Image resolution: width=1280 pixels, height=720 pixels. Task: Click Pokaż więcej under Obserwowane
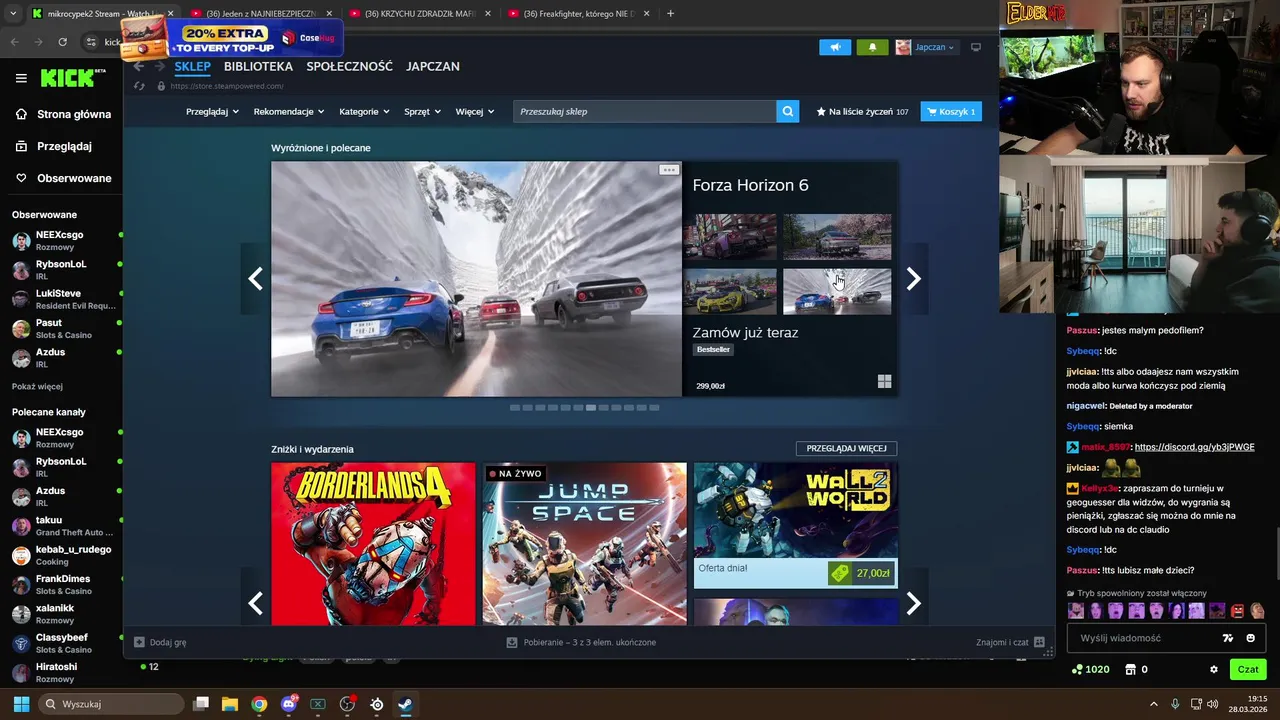pos(37,386)
